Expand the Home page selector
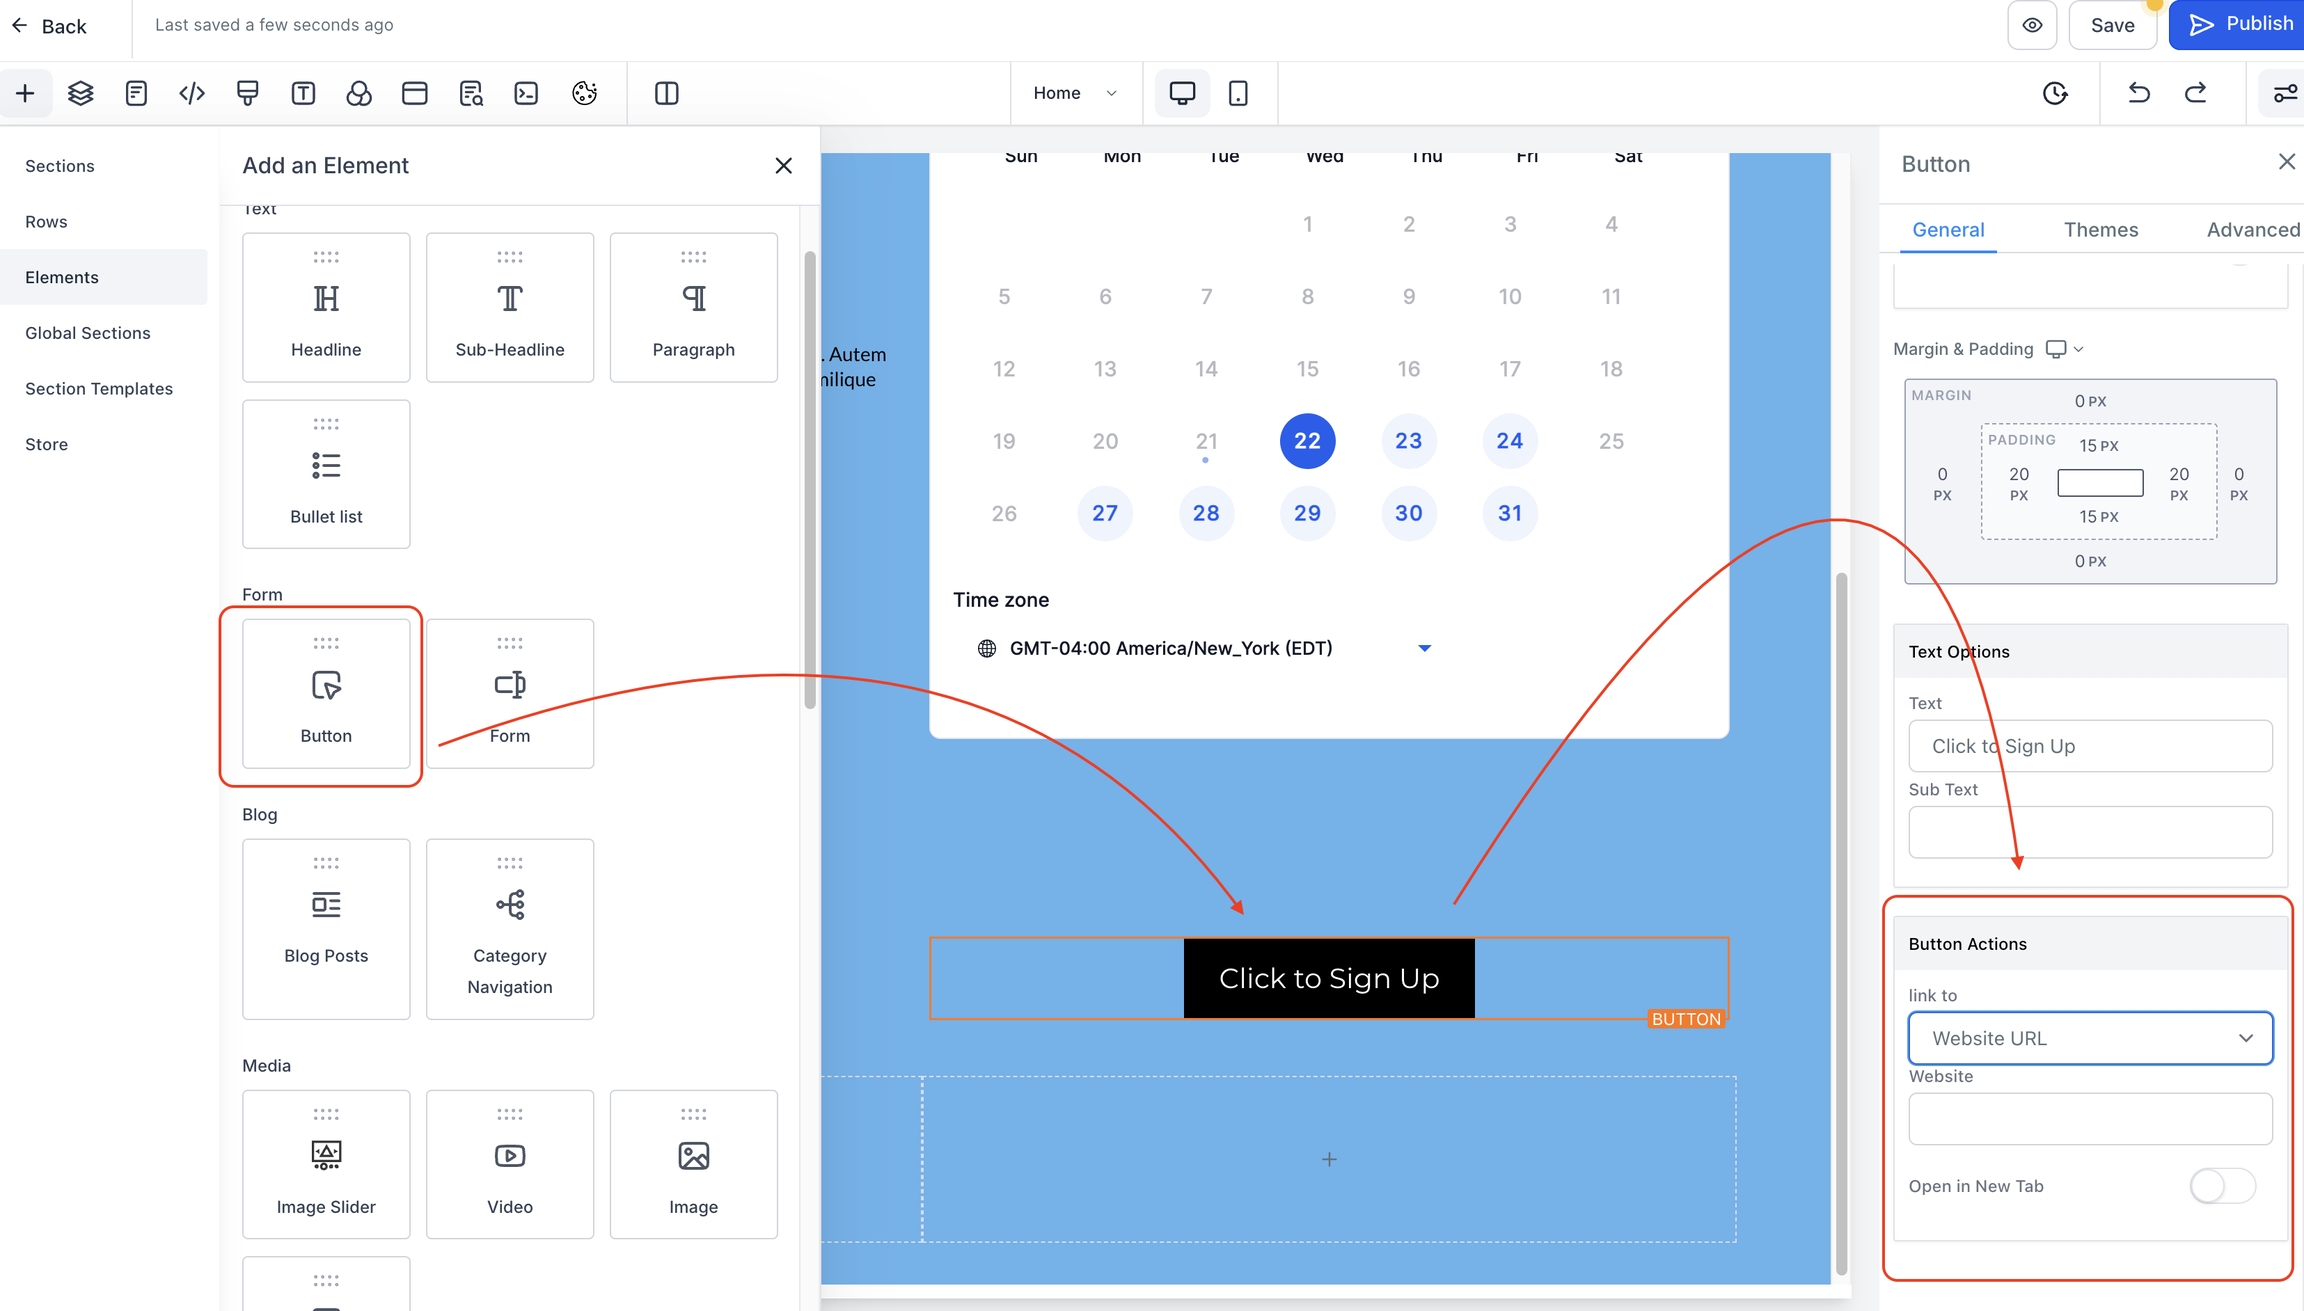This screenshot has height=1311, width=2304. (1075, 93)
